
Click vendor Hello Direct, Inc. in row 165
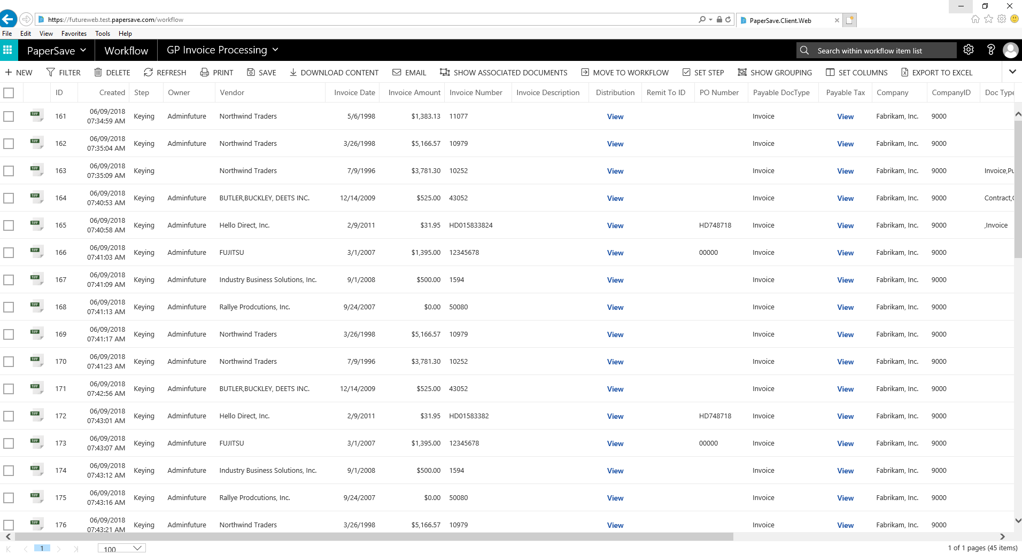[244, 225]
